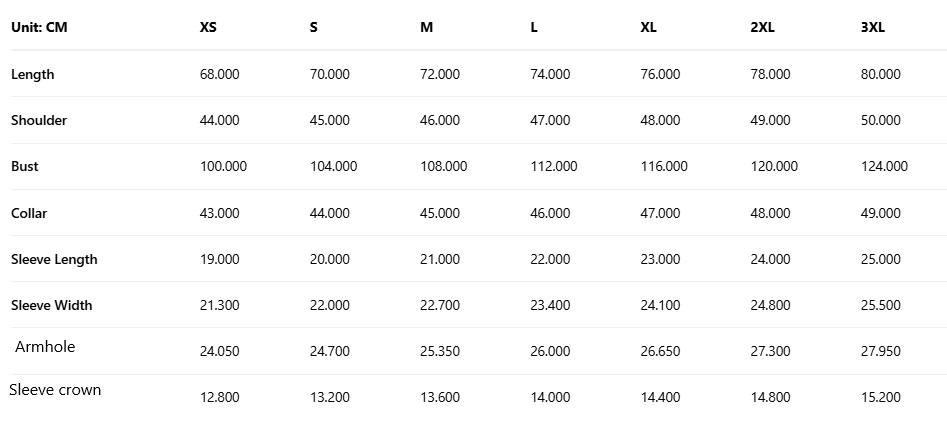Select Length value 68.000 for XS

click(x=220, y=74)
